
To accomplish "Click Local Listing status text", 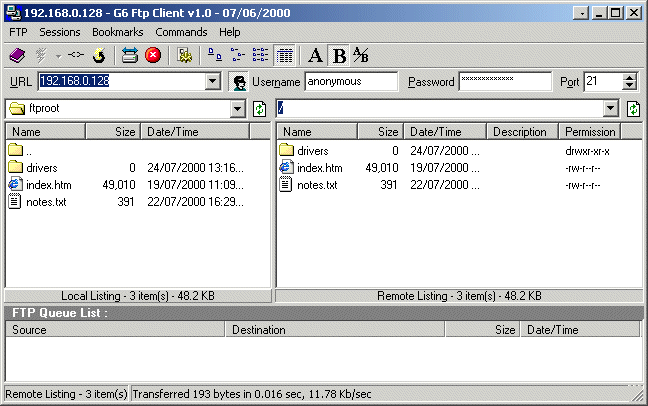I will 138,296.
